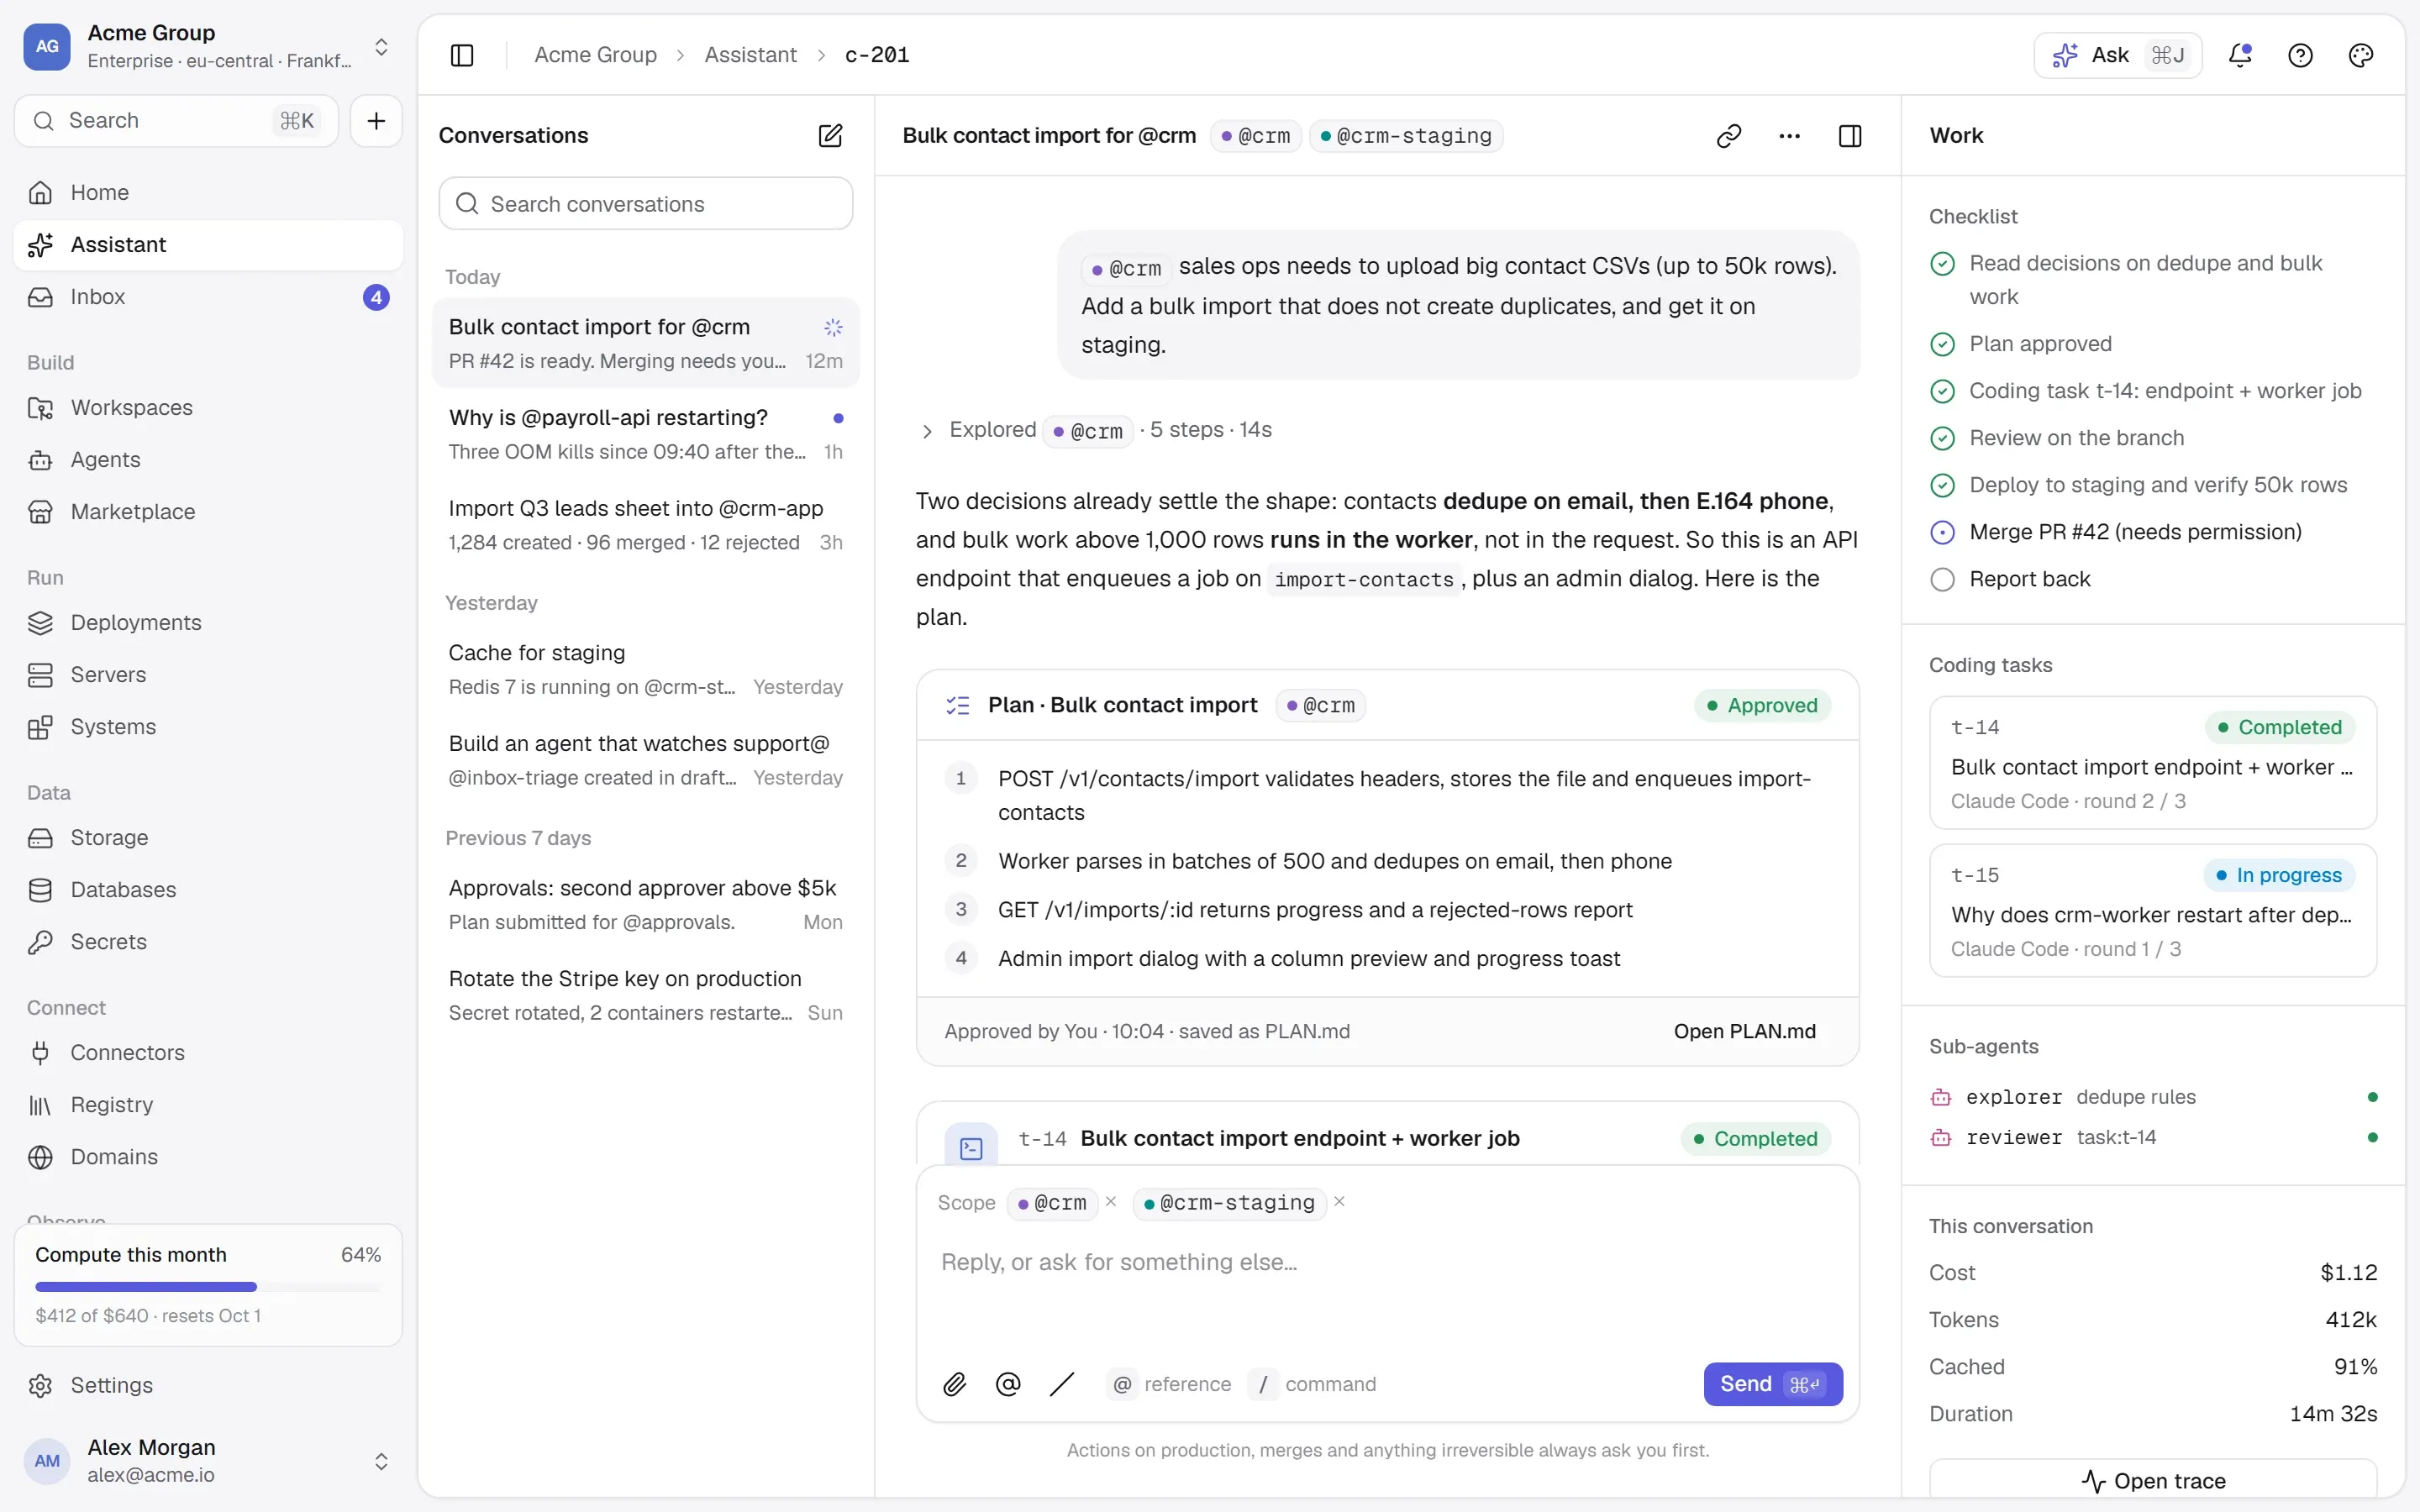2420x1512 pixels.
Task: Open Import Q3 leads sheet conversation
Action: click(x=645, y=524)
